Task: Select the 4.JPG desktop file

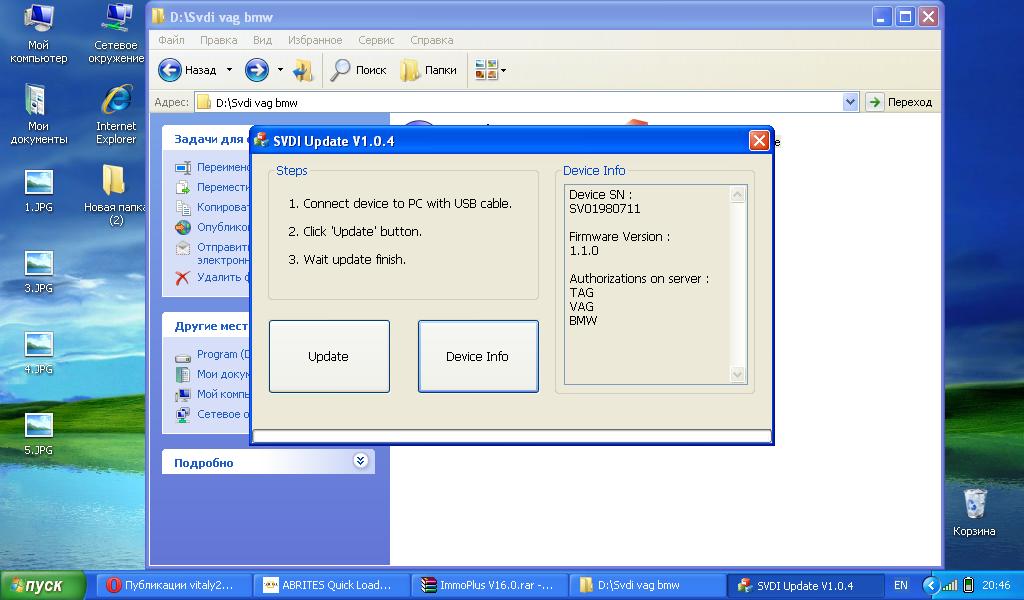Action: pos(39,353)
